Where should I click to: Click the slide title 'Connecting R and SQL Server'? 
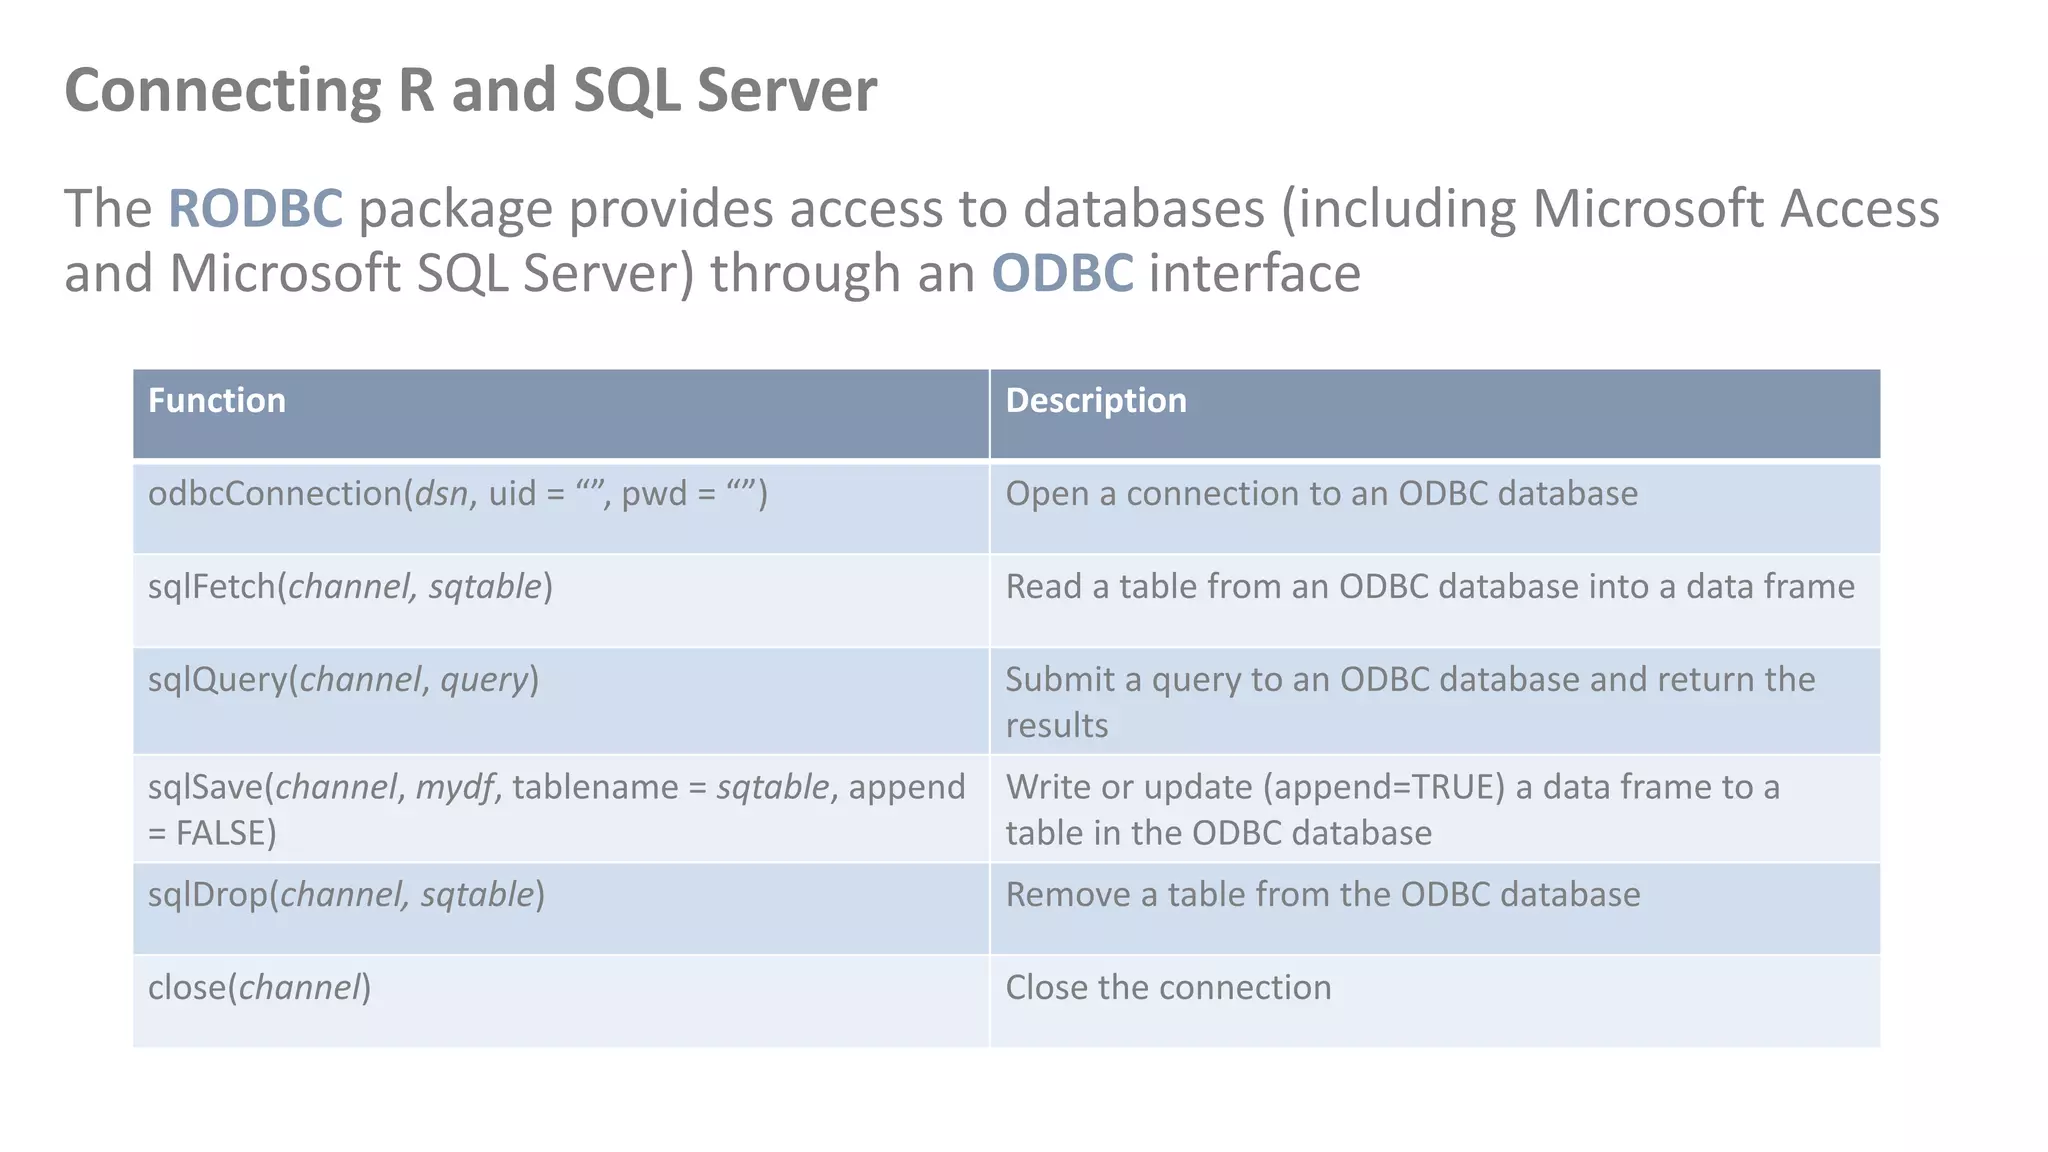tap(470, 90)
